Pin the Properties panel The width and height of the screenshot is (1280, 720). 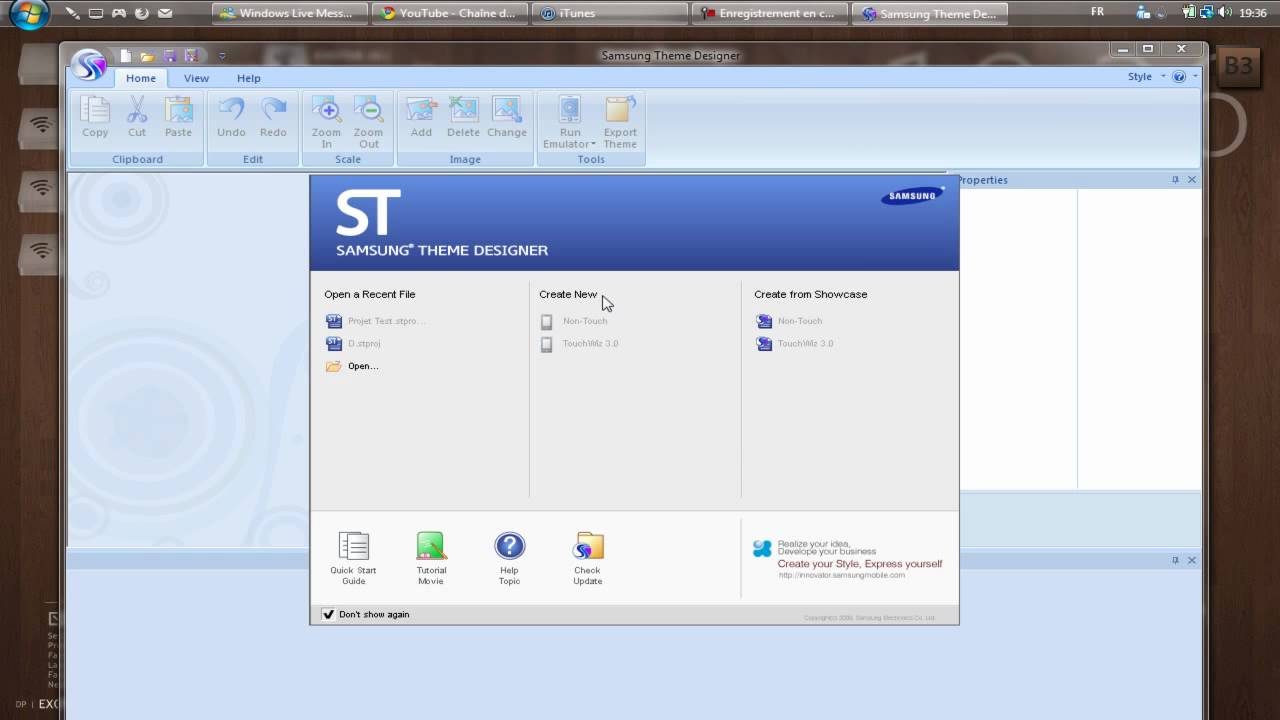click(x=1175, y=180)
